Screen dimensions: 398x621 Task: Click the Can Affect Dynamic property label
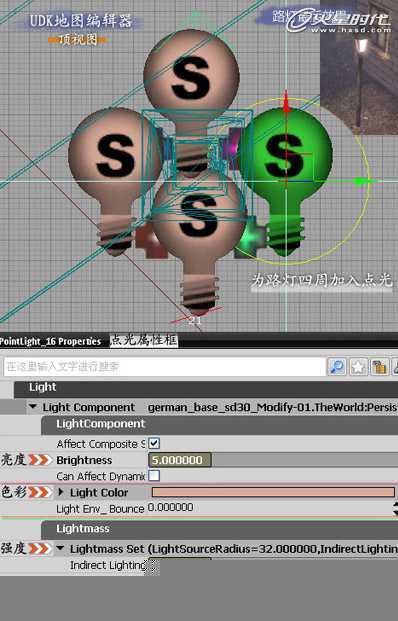click(x=101, y=476)
